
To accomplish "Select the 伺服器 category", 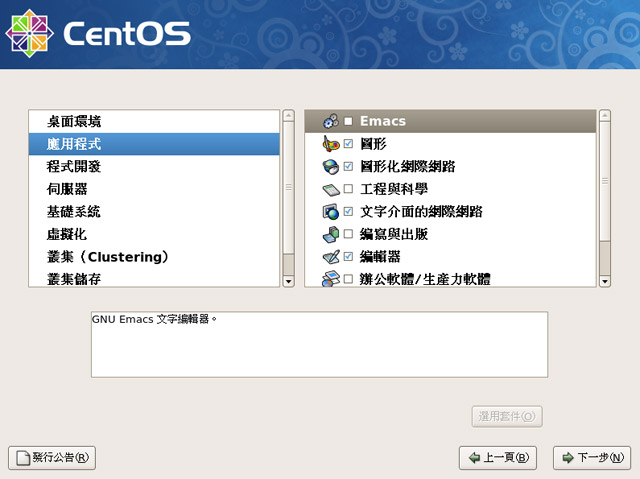I will click(154, 189).
